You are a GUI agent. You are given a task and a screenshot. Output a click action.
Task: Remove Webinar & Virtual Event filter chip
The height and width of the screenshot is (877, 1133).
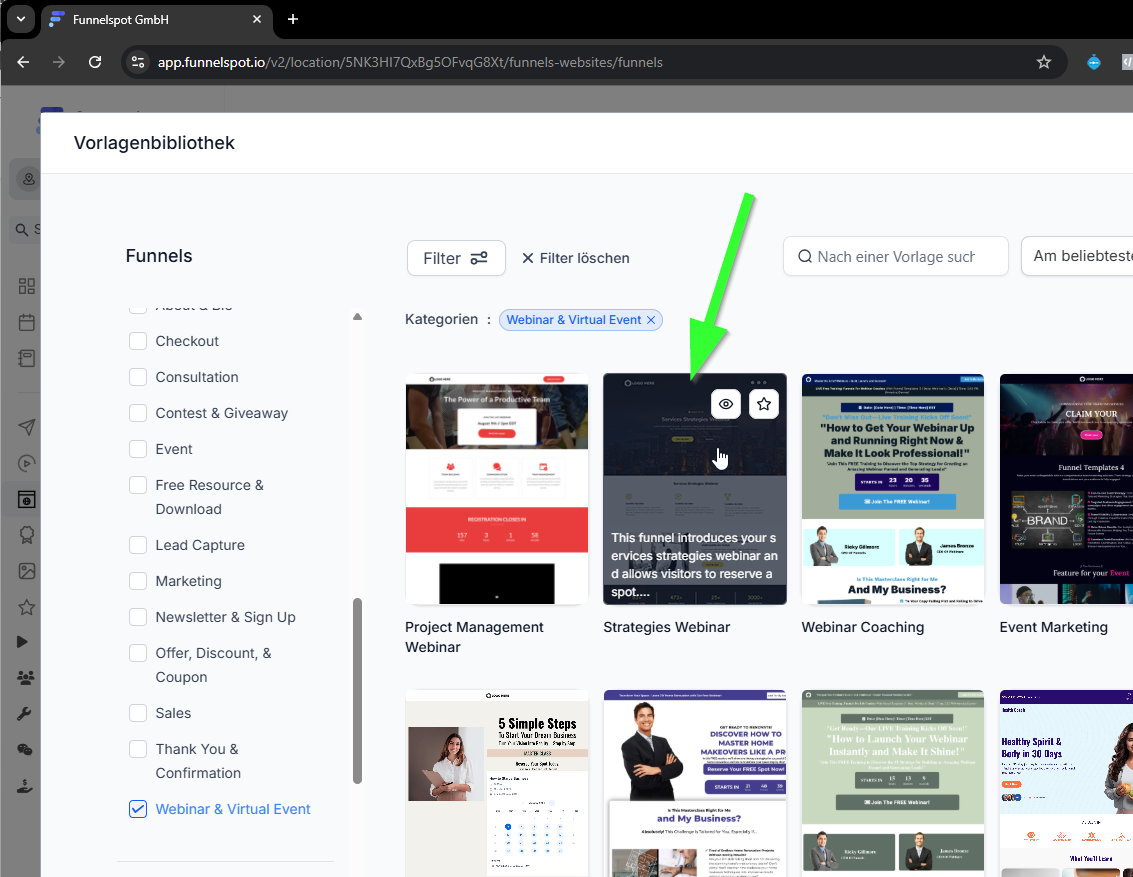click(650, 320)
